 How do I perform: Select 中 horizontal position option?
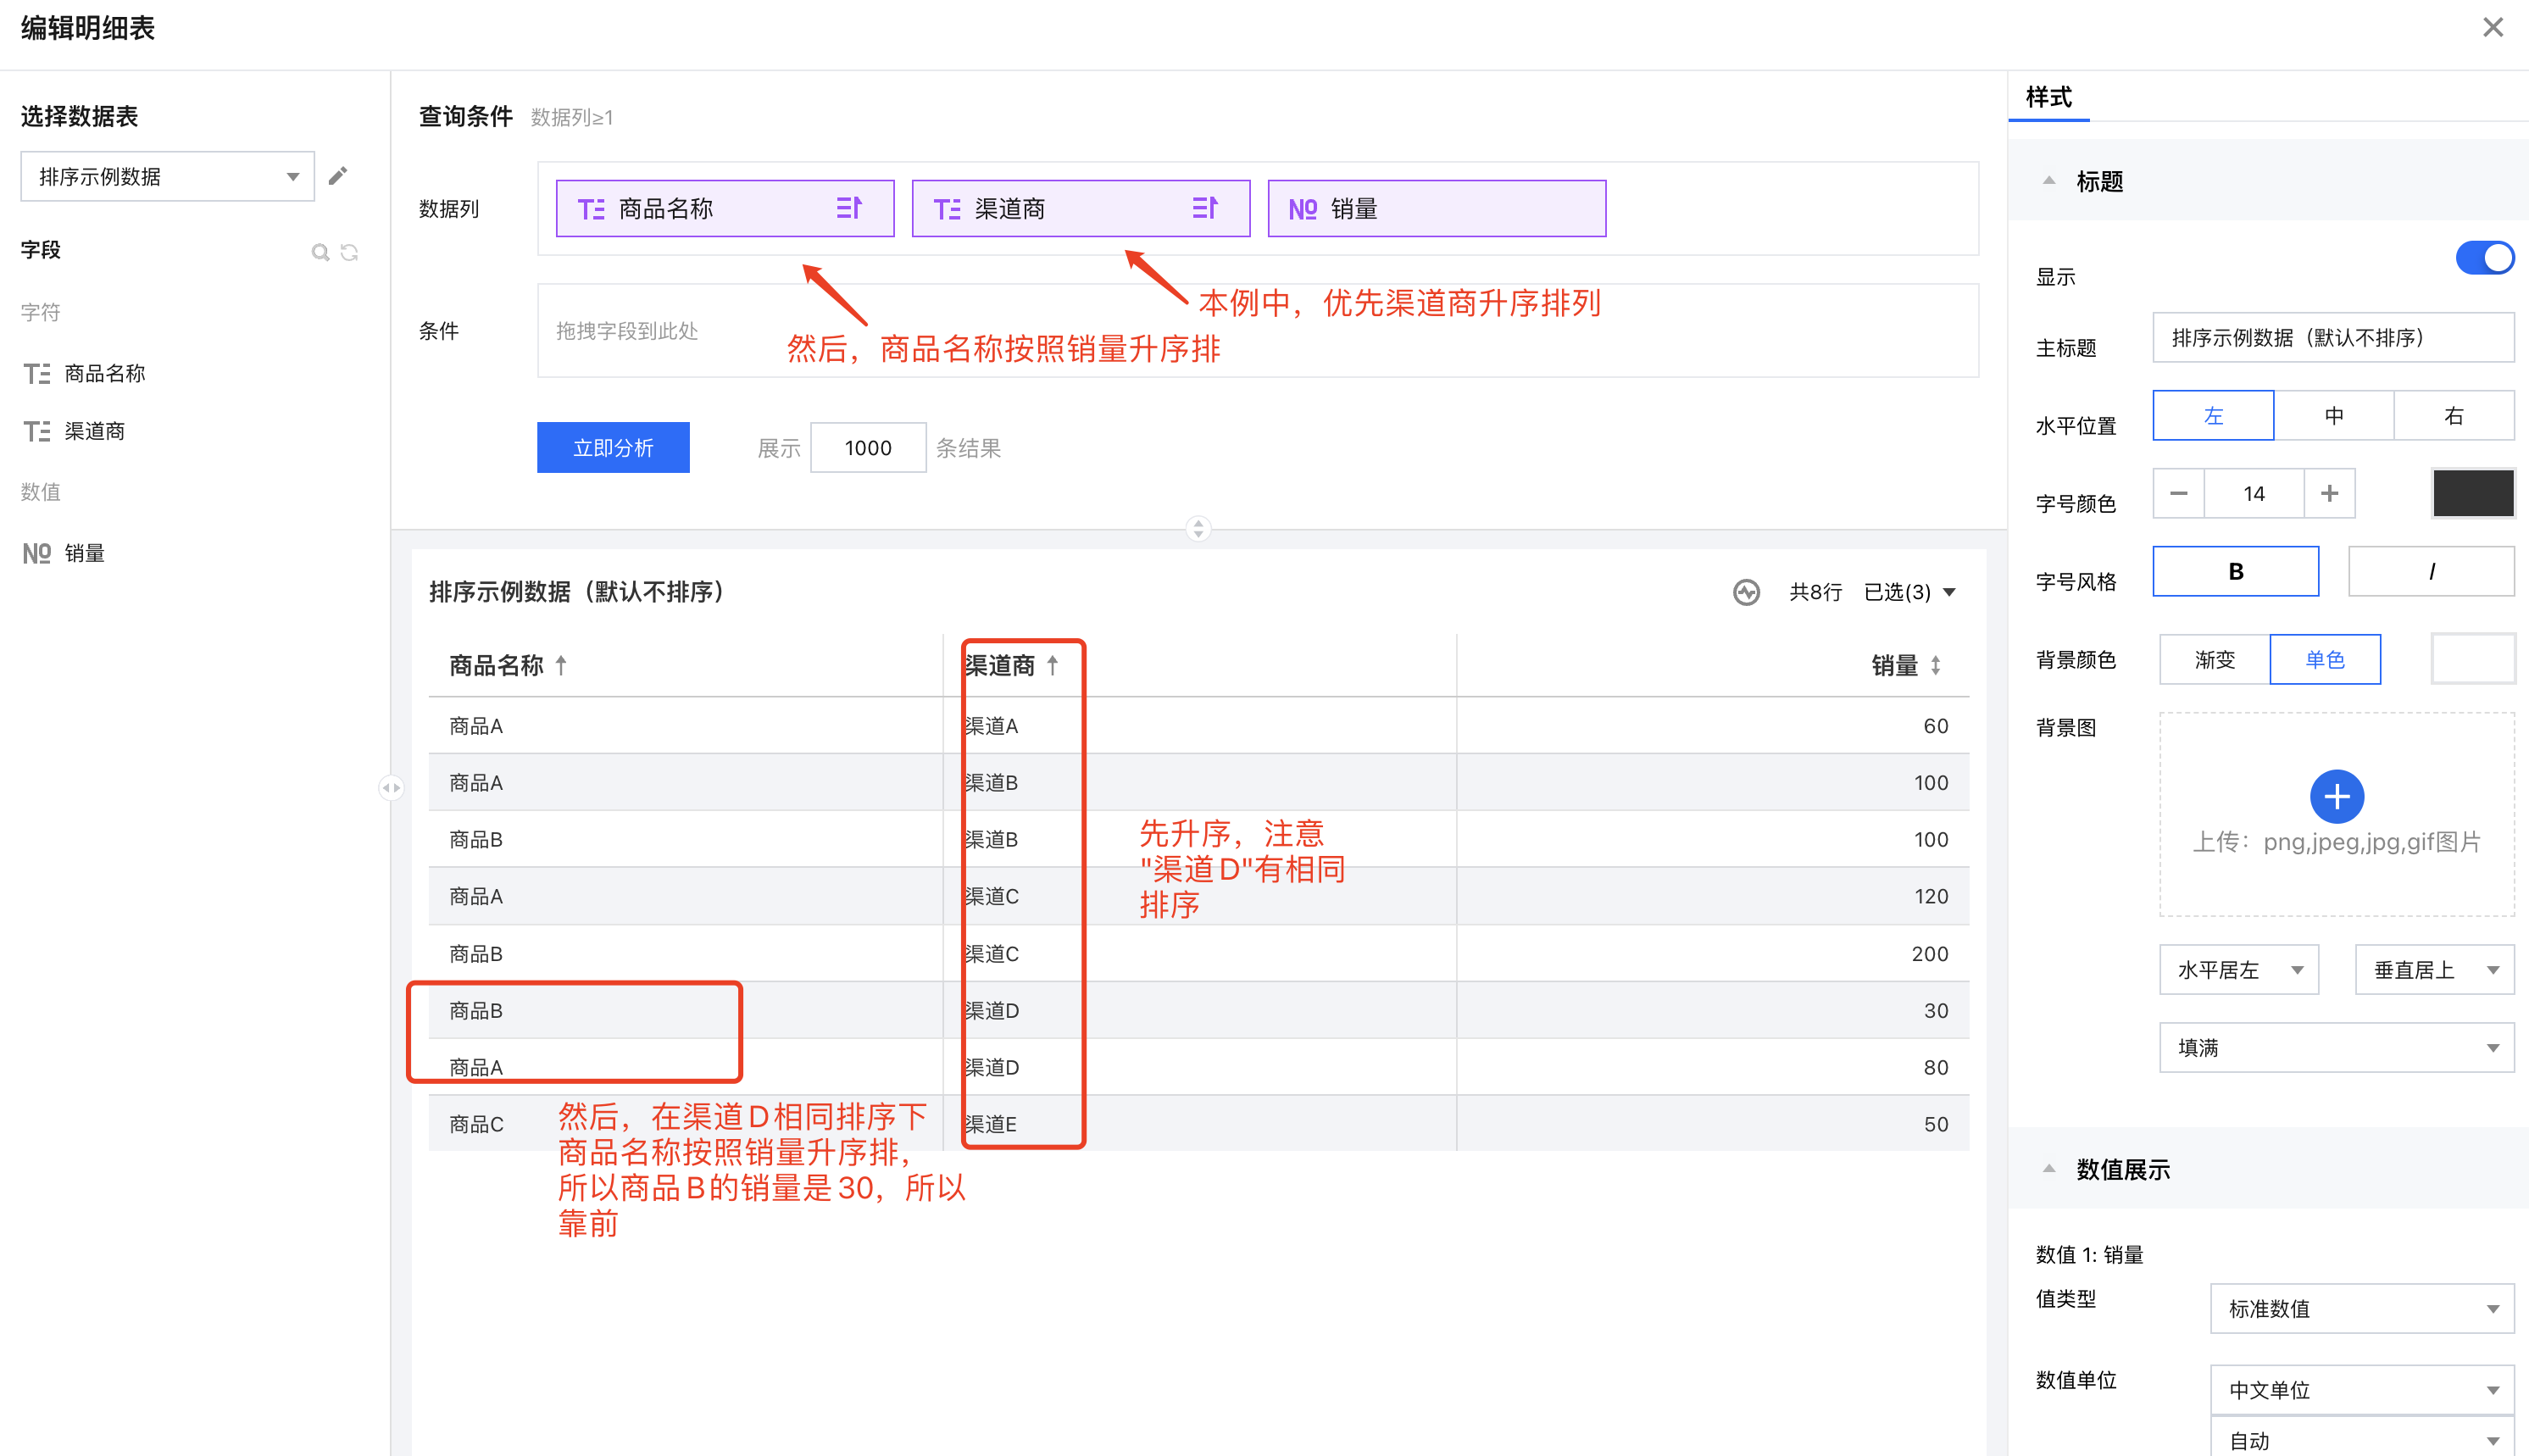(2333, 415)
